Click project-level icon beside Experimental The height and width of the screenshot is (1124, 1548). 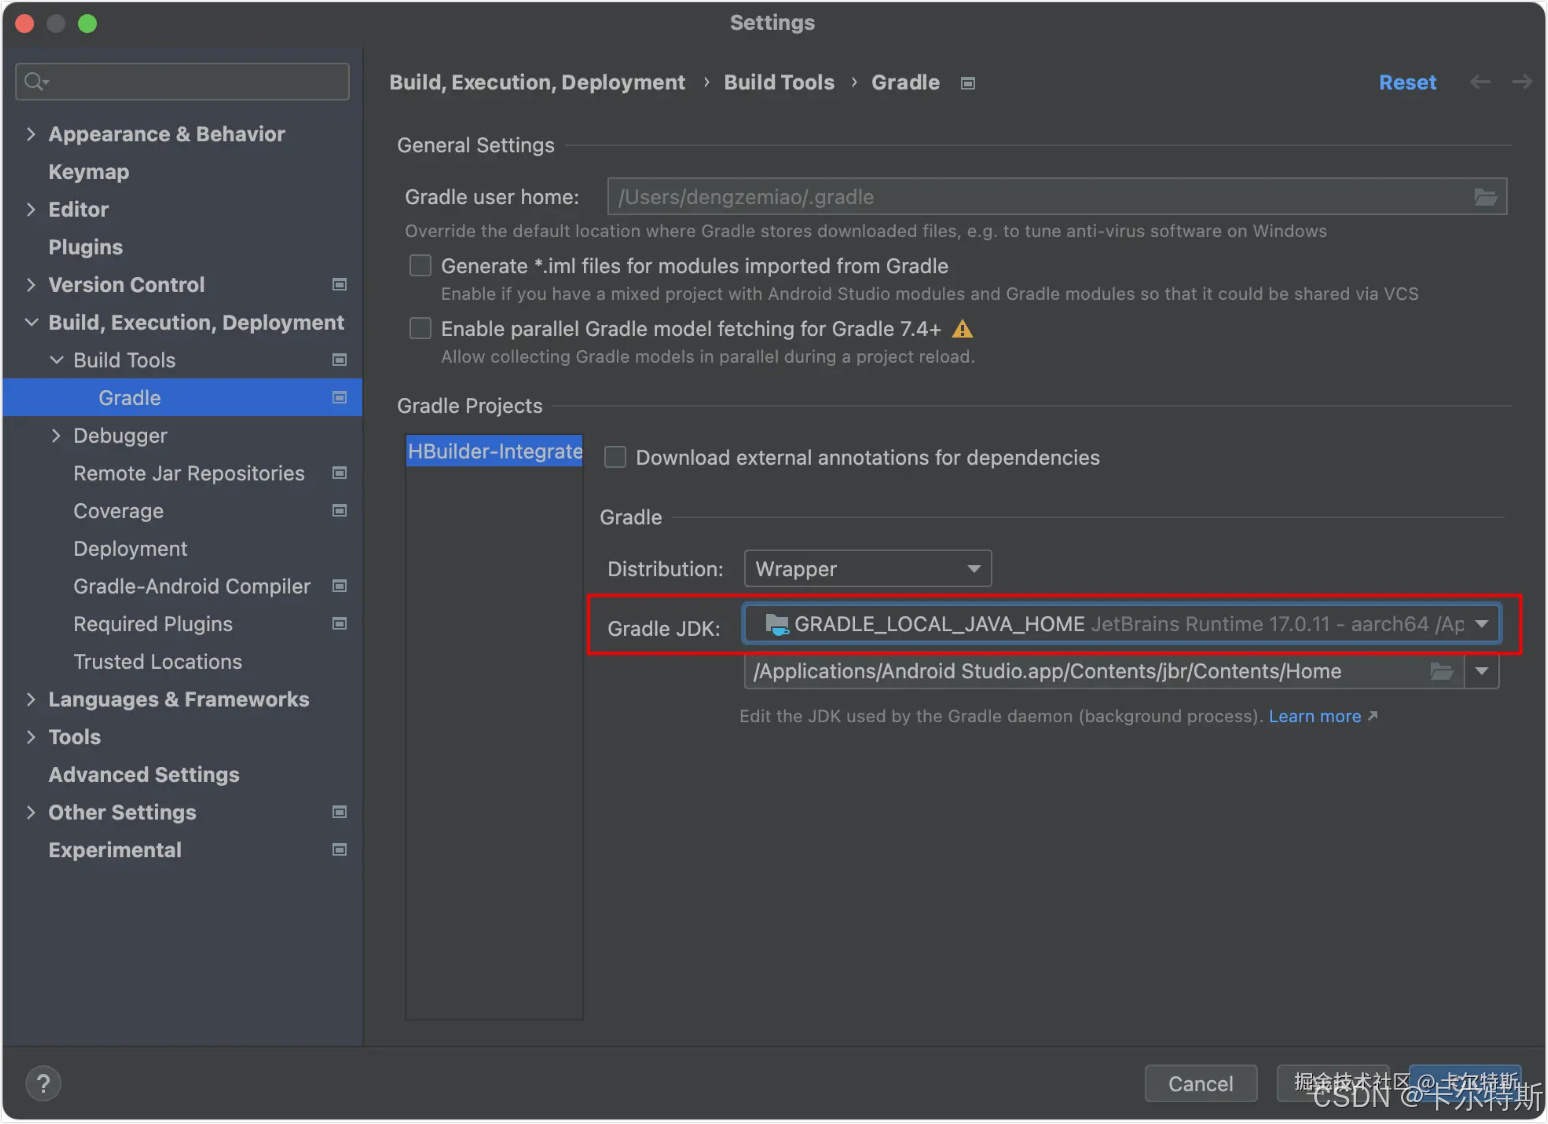click(340, 850)
